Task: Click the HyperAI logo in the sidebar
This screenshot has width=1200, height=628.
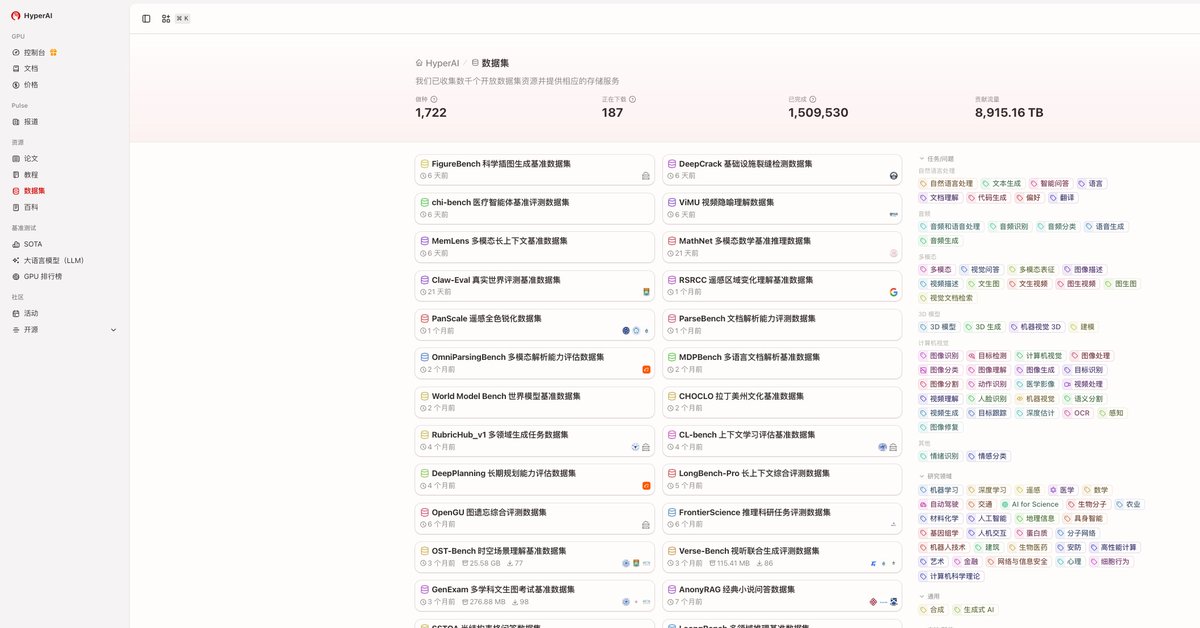Action: click(x=16, y=16)
